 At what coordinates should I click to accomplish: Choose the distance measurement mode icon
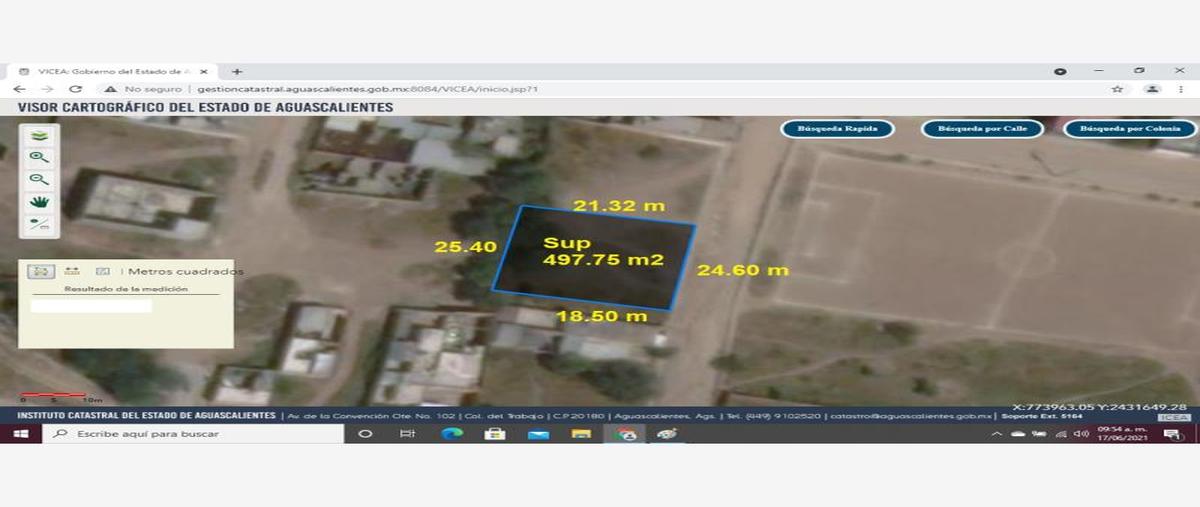click(x=71, y=271)
